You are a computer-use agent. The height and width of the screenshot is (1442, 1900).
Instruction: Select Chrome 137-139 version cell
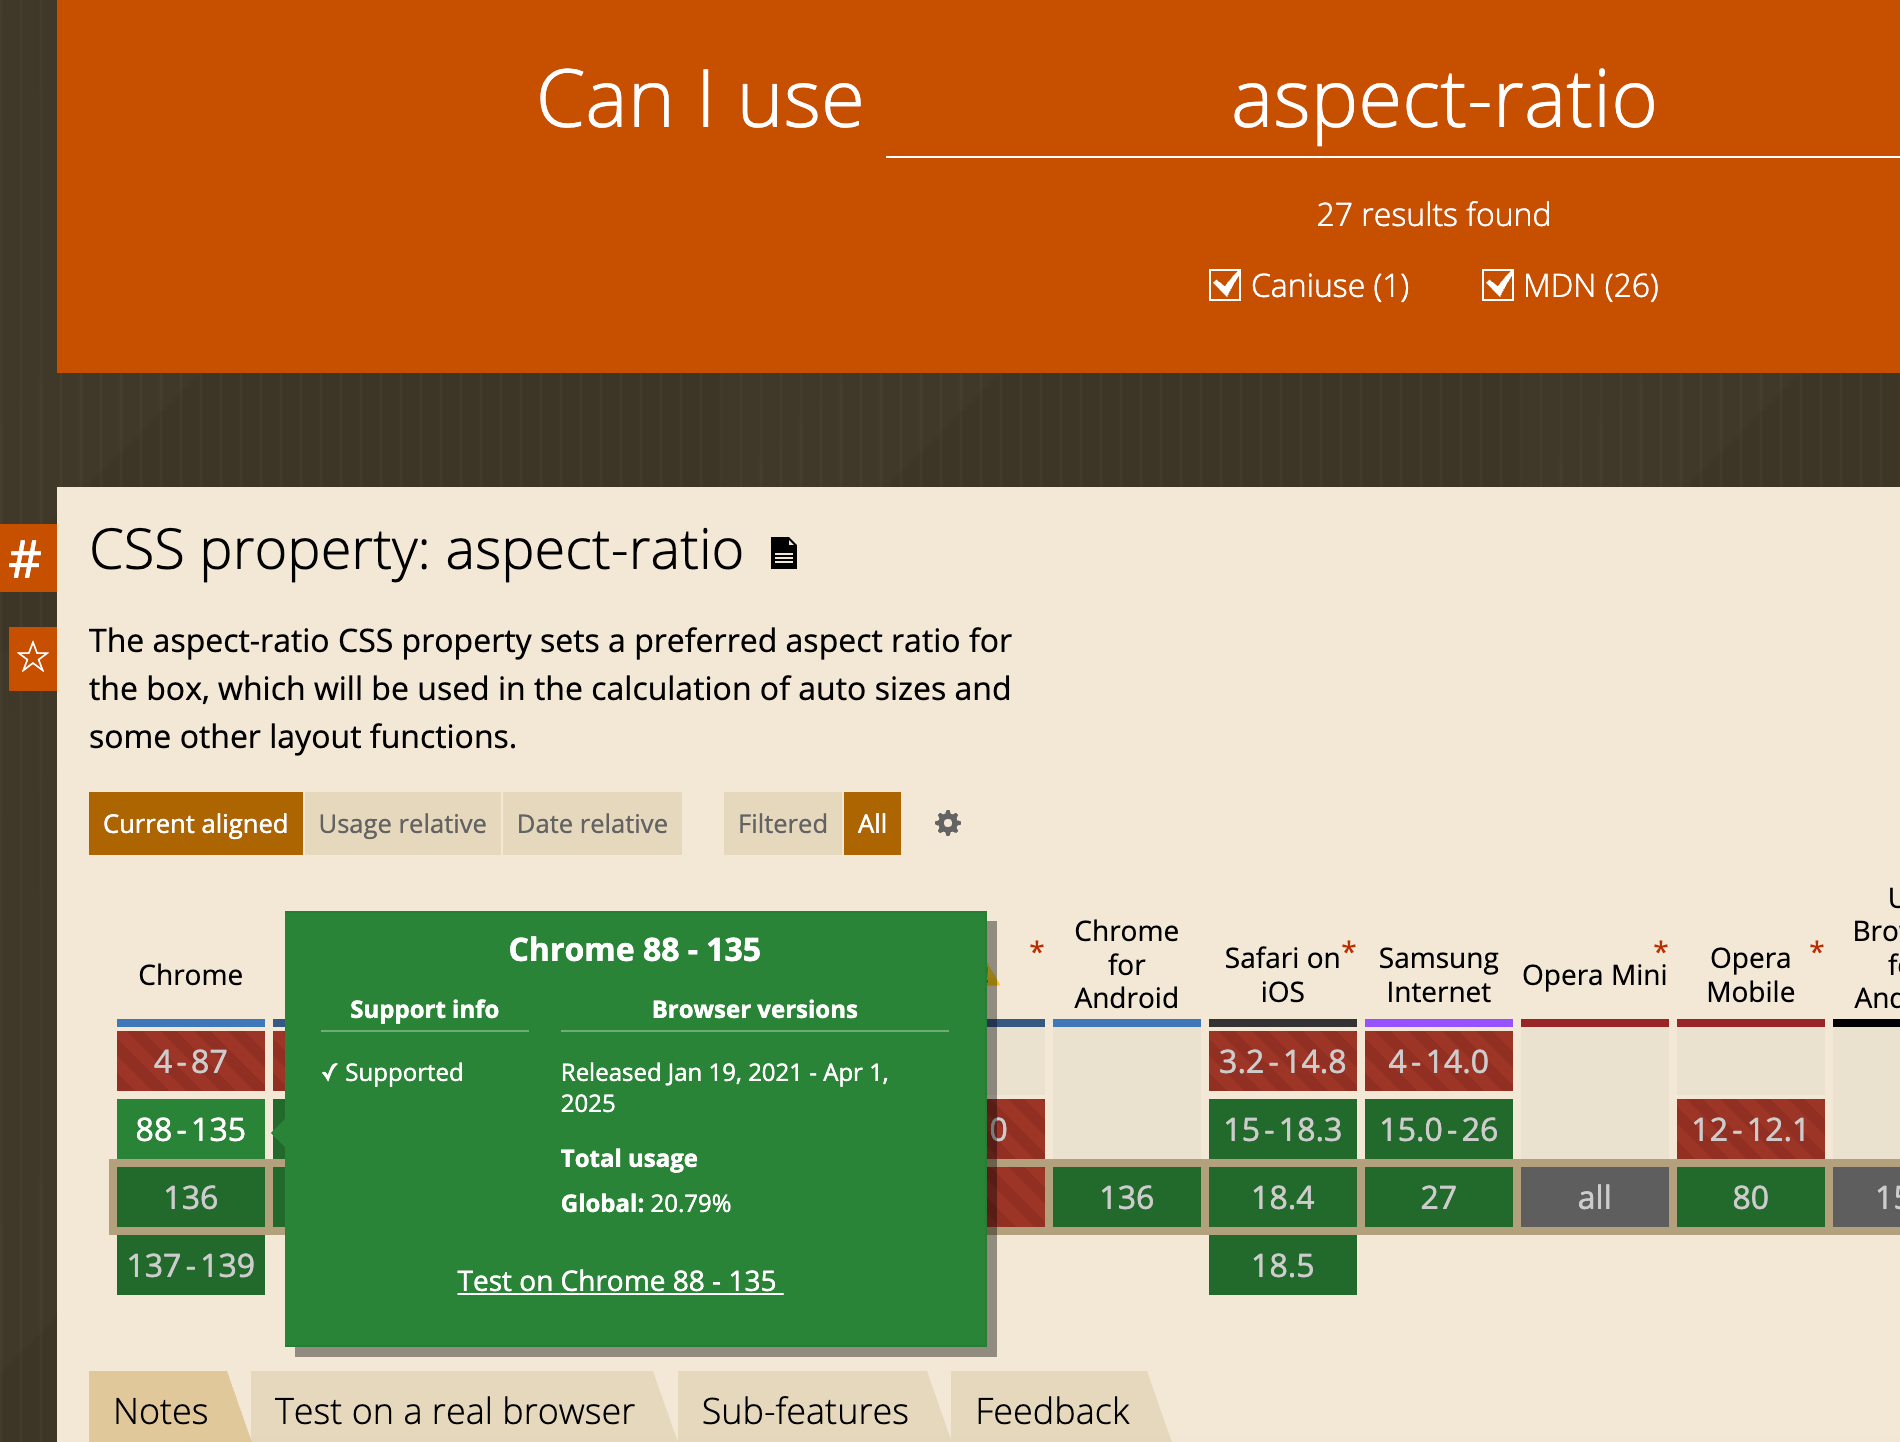point(191,1265)
